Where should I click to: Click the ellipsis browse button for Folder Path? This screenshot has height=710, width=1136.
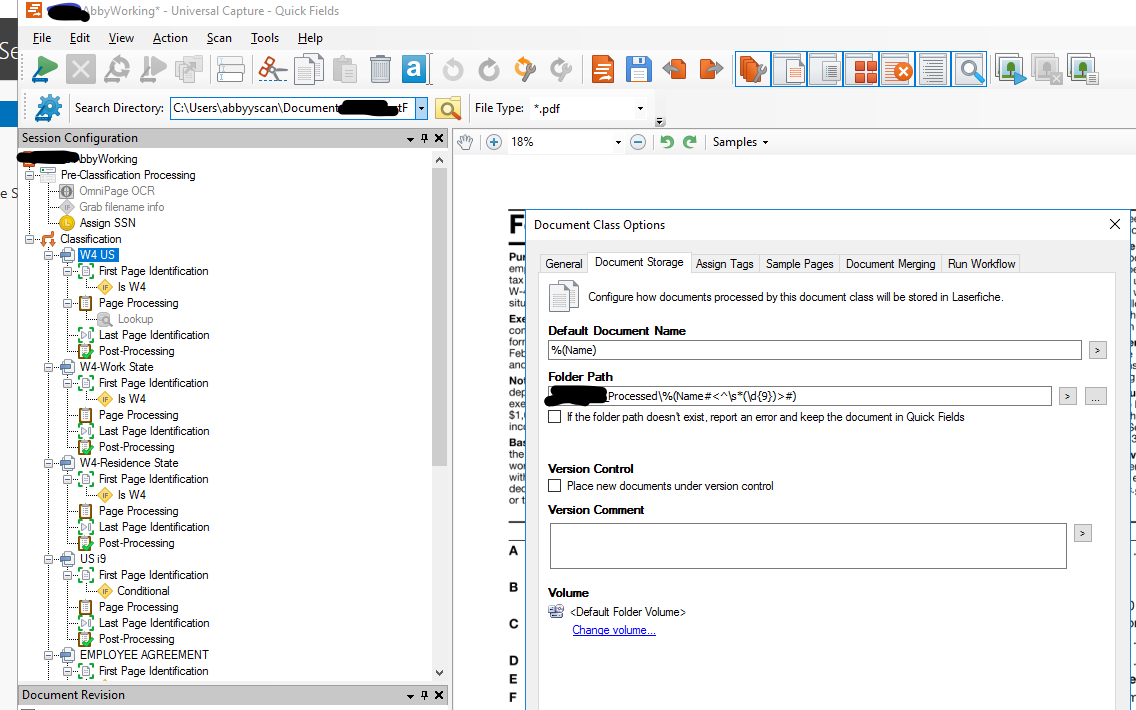pyautogui.click(x=1095, y=396)
